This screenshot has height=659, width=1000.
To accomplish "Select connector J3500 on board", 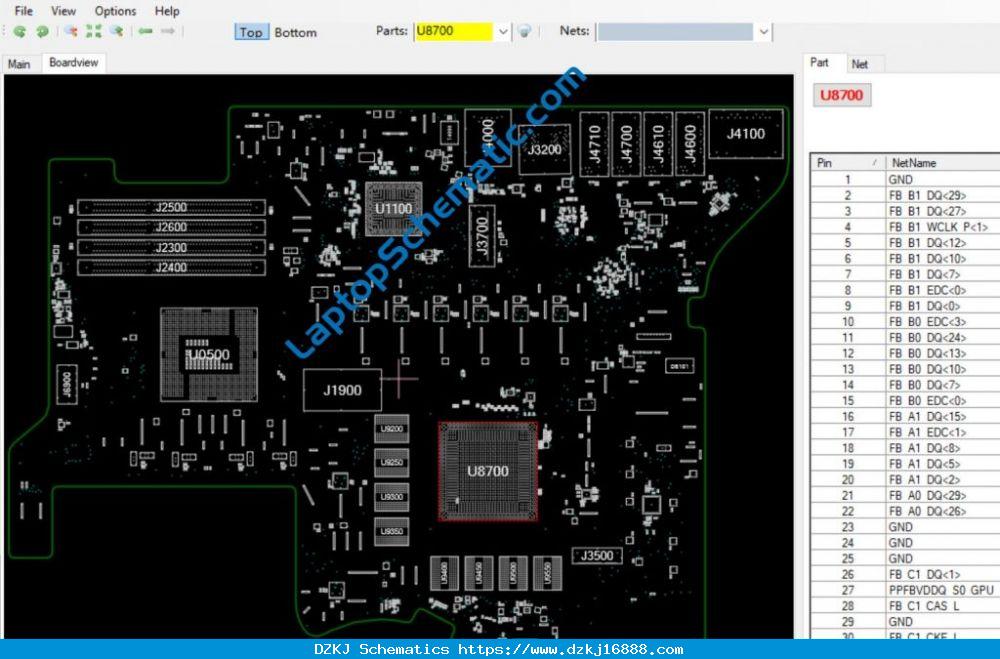I will coord(597,556).
